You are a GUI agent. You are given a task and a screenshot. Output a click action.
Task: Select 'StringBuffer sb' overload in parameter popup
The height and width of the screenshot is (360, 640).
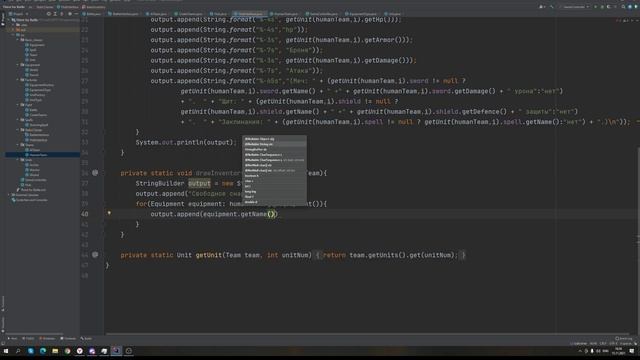[x=274, y=149]
